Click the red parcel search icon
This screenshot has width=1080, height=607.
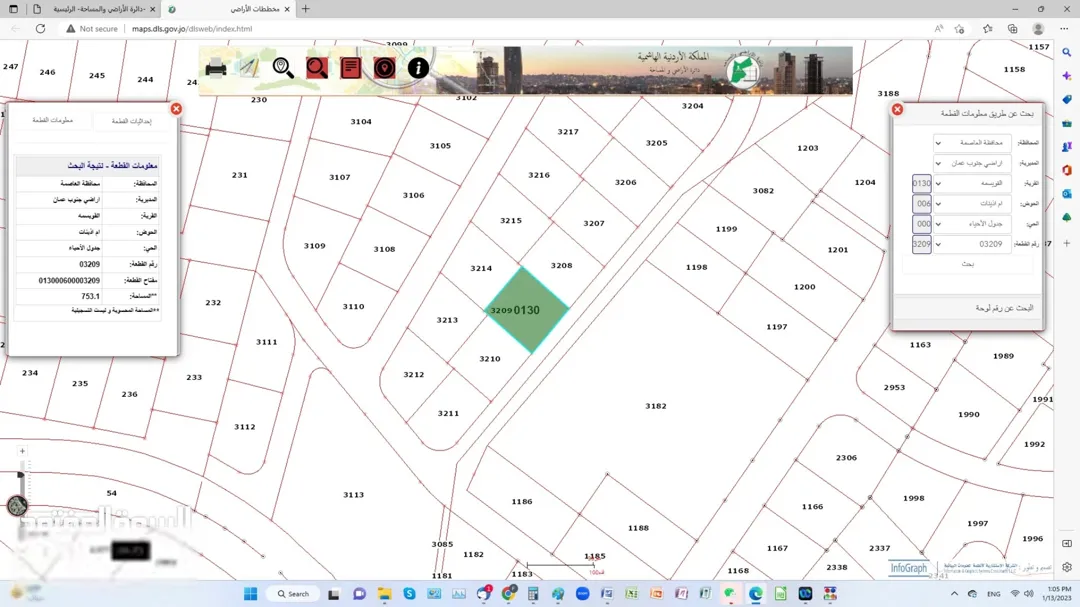317,68
